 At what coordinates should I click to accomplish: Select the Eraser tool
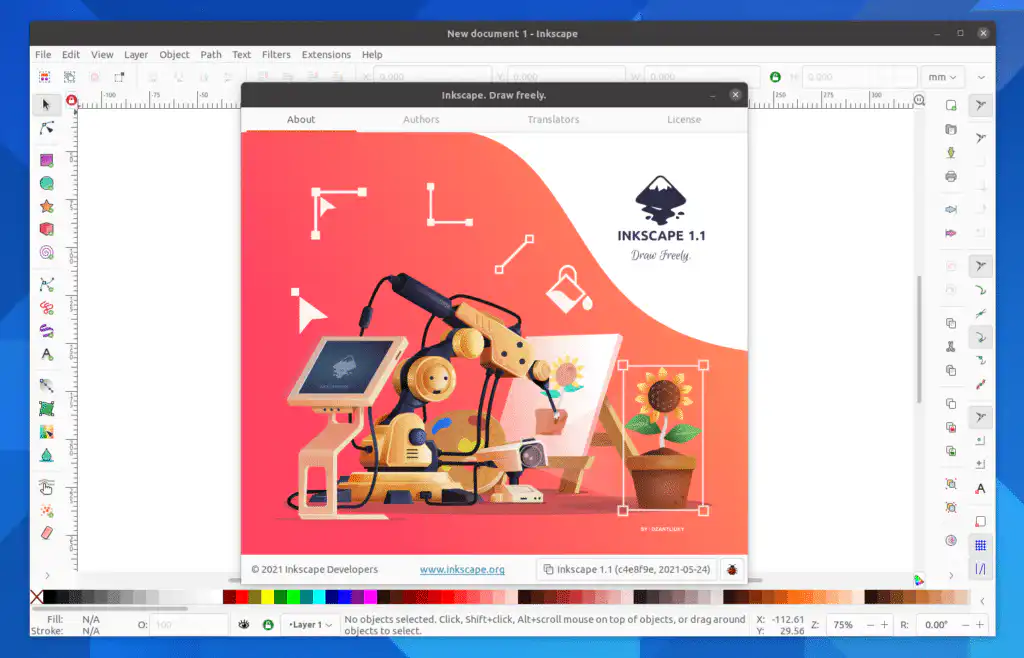click(x=45, y=533)
